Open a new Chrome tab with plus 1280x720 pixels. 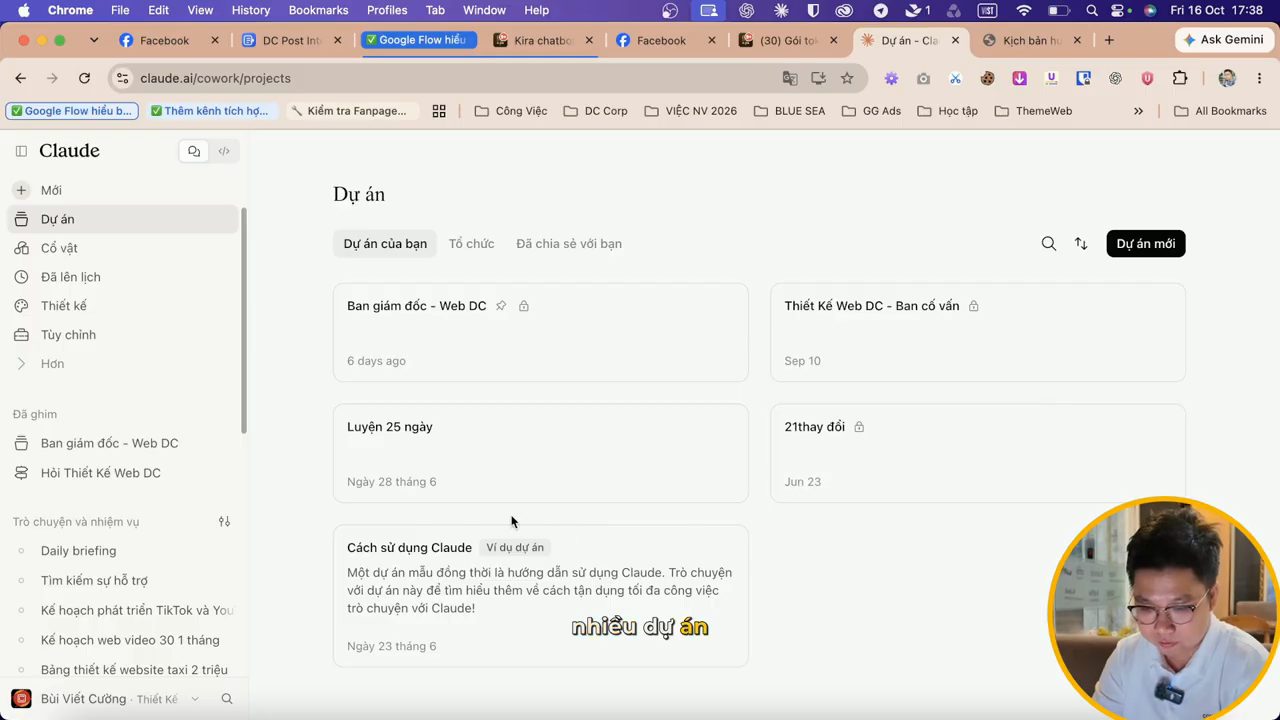(1109, 40)
